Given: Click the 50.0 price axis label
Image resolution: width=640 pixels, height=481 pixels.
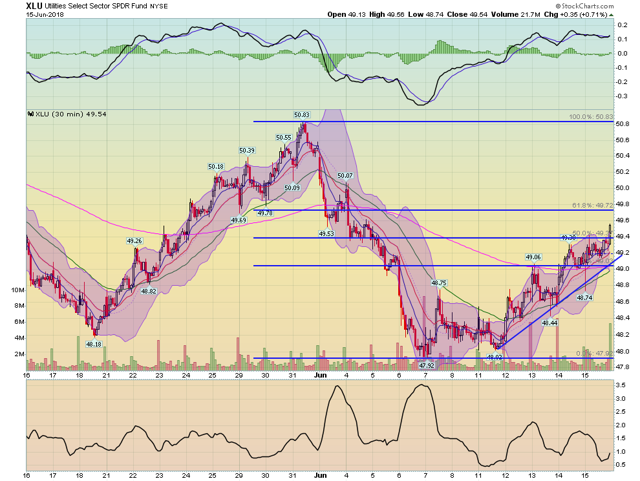Looking at the screenshot, I should point(623,188).
